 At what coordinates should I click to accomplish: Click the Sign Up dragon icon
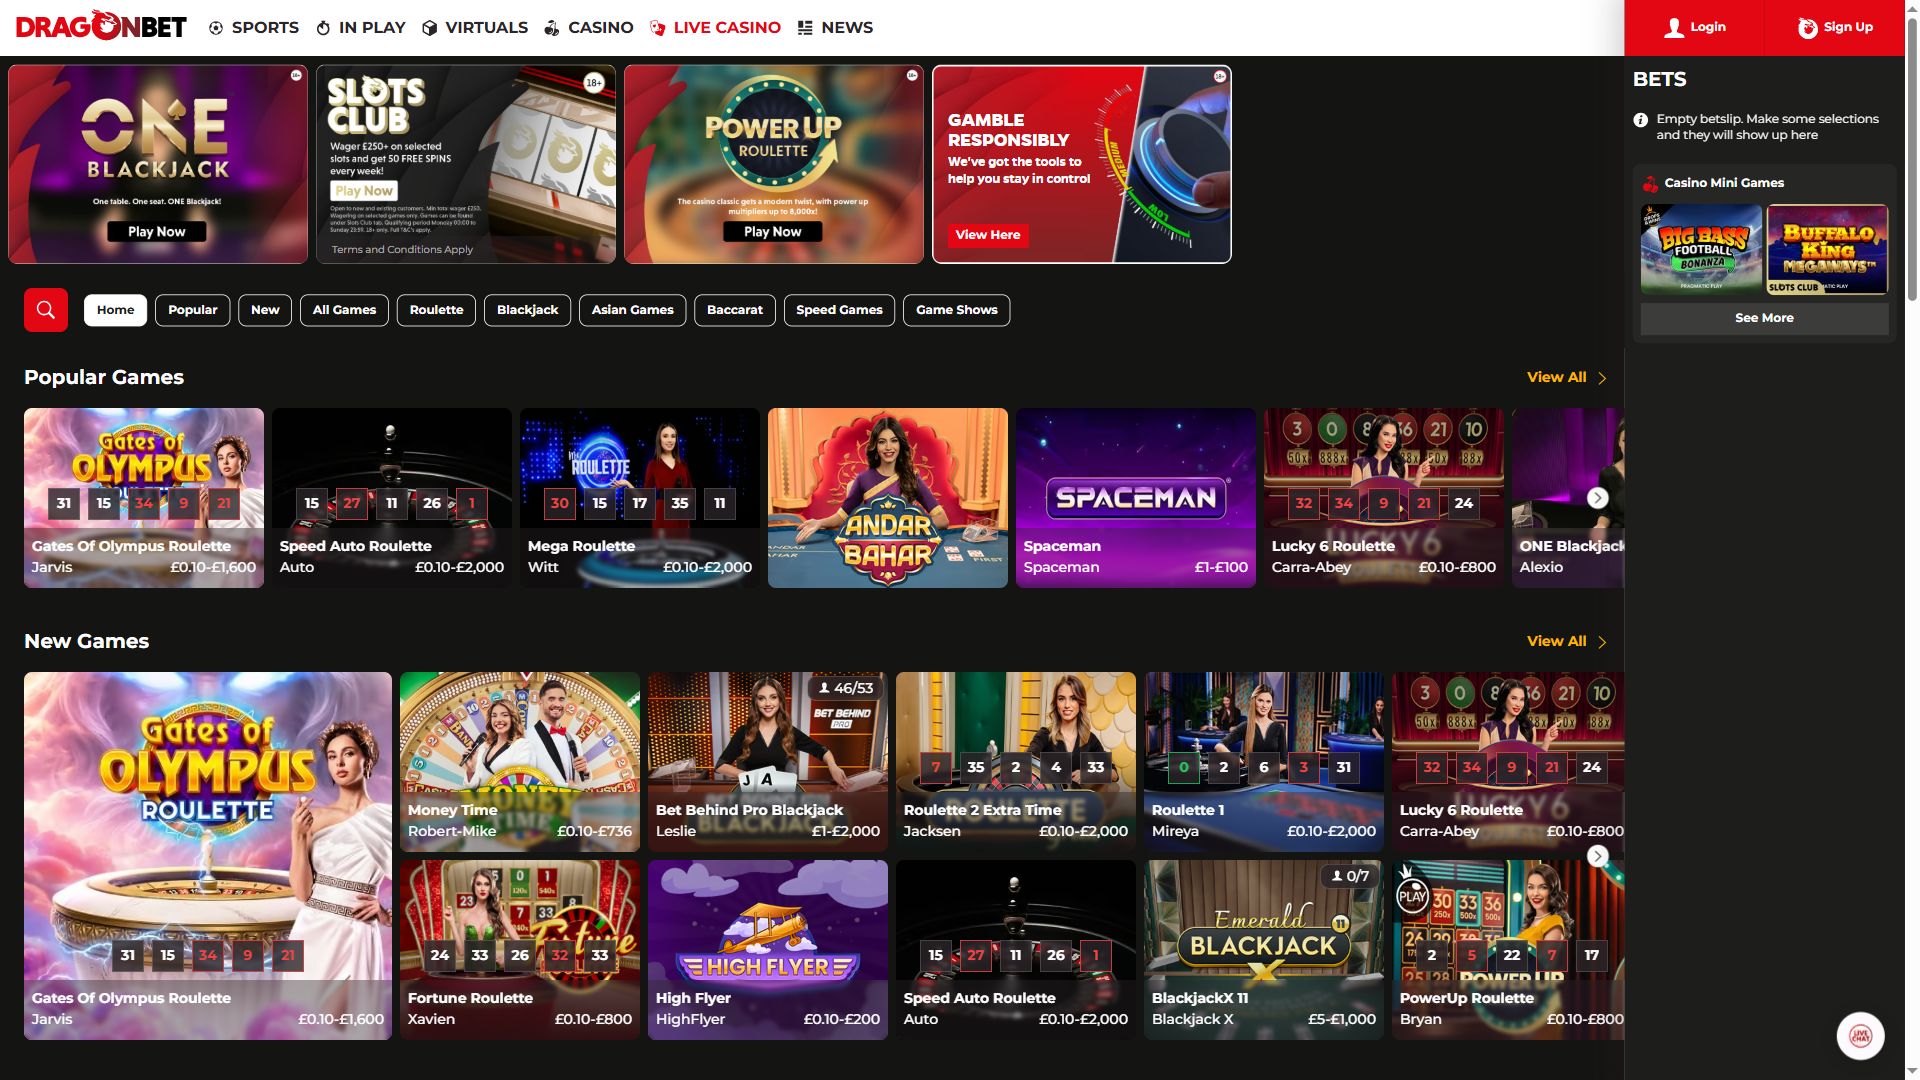tap(1807, 28)
